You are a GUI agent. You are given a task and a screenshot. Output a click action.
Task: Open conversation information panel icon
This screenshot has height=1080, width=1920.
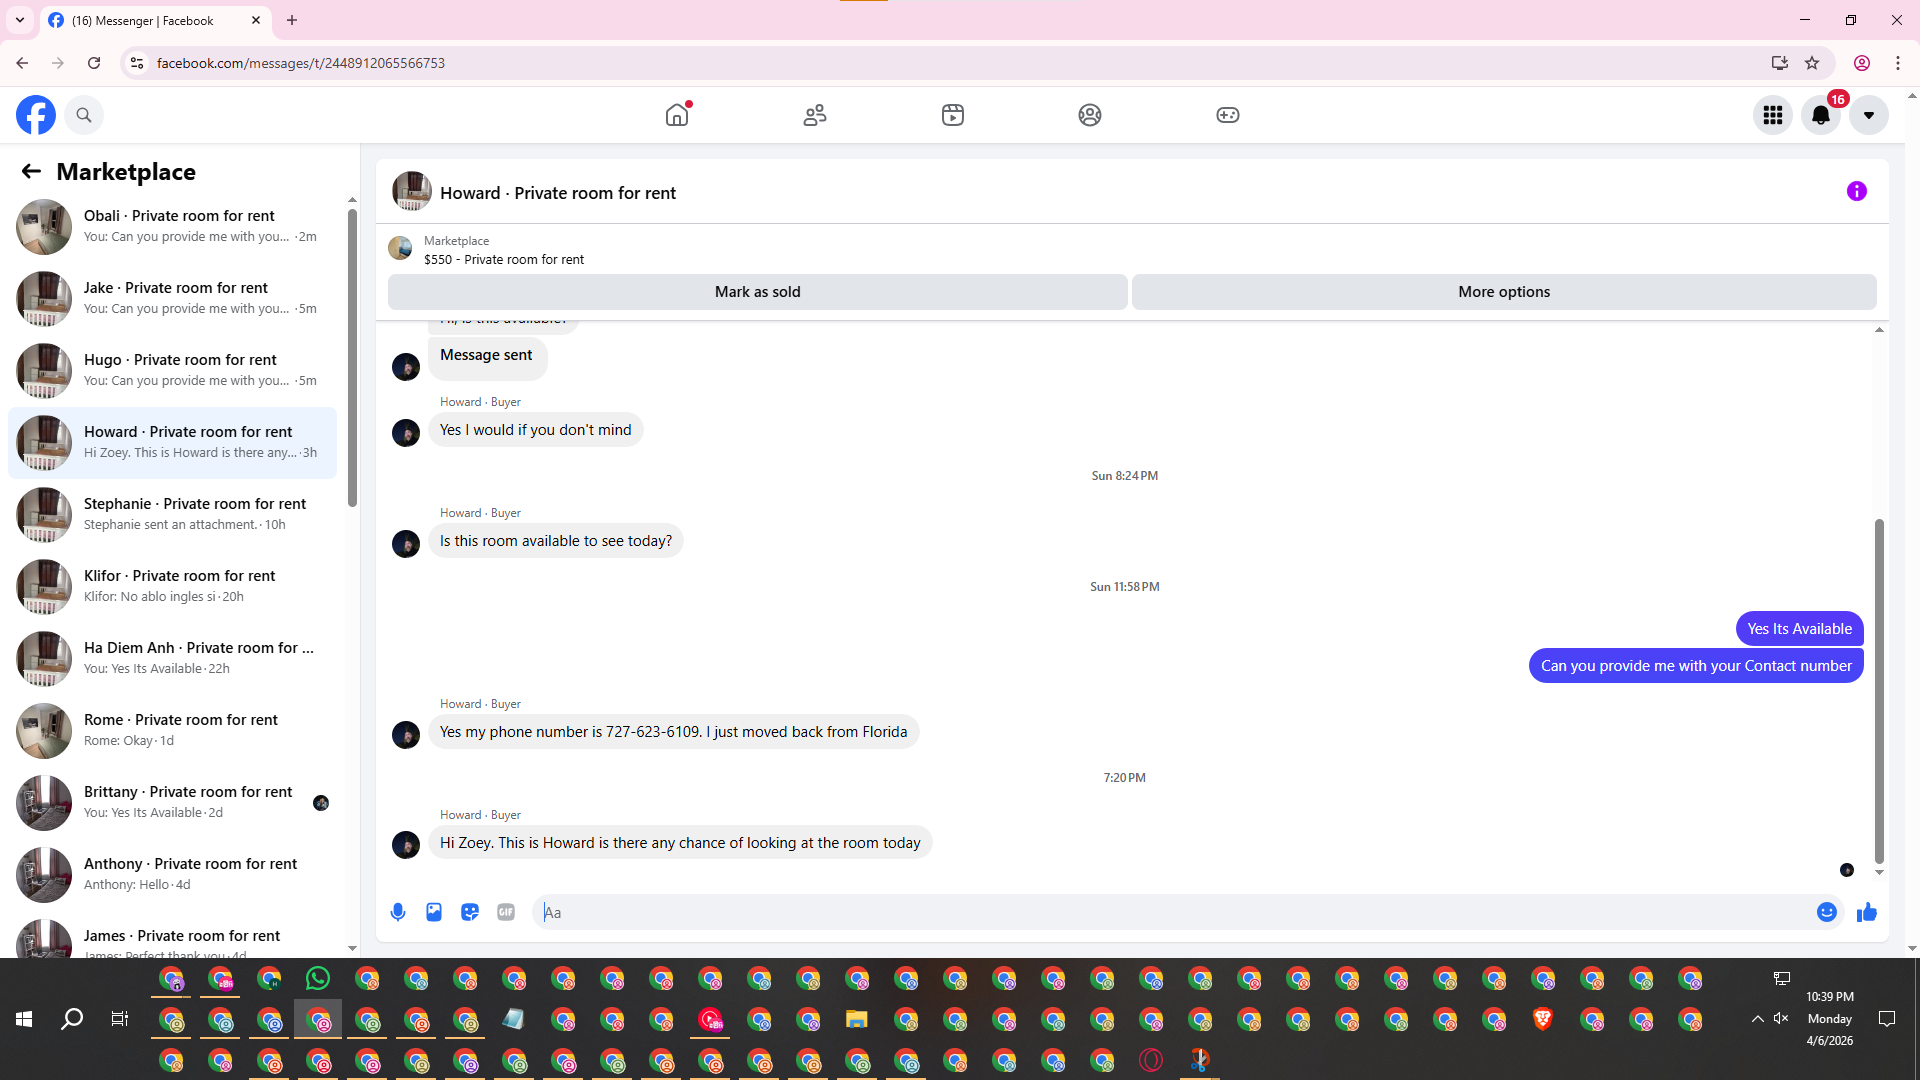(x=1857, y=191)
